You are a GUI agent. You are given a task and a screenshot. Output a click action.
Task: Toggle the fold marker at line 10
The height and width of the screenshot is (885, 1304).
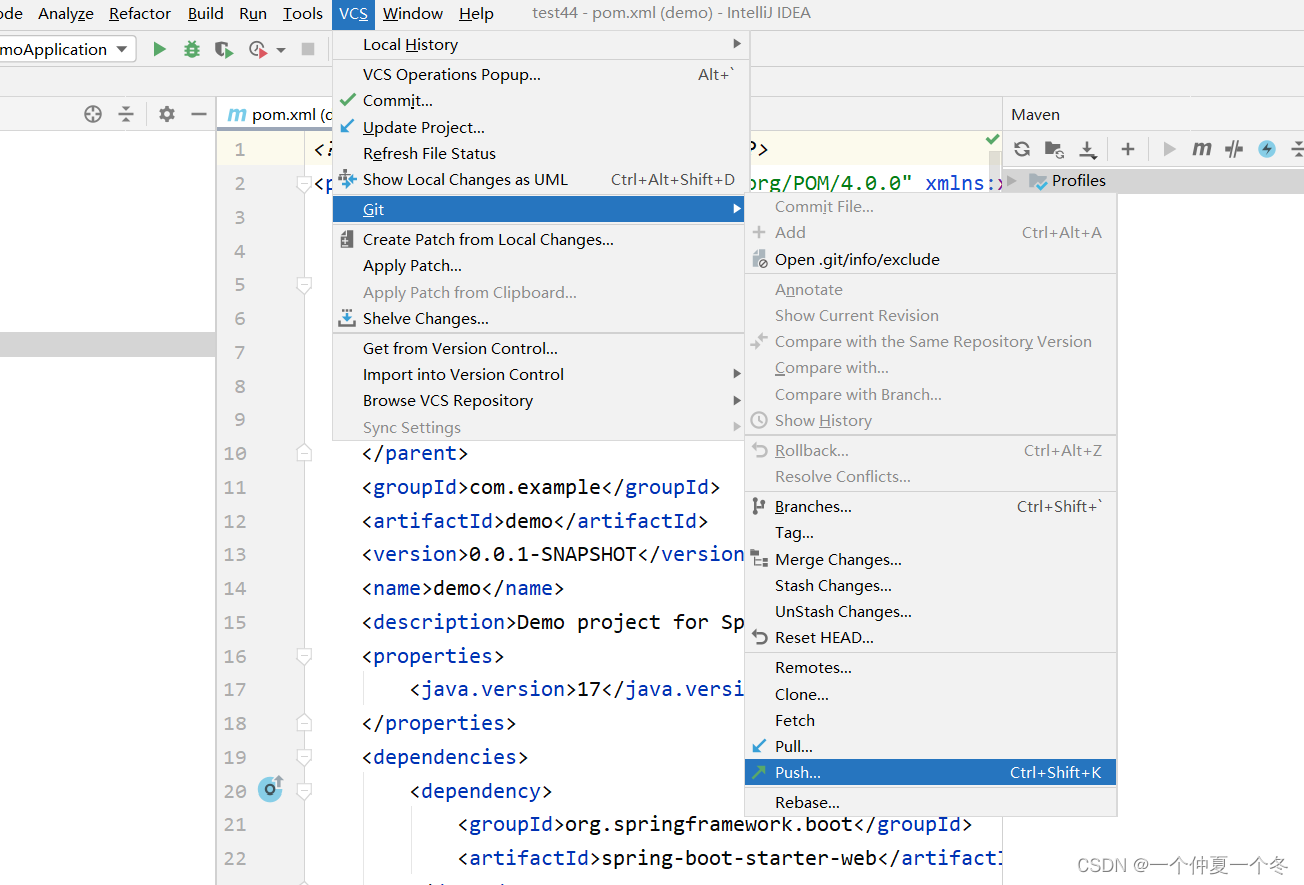[x=304, y=453]
